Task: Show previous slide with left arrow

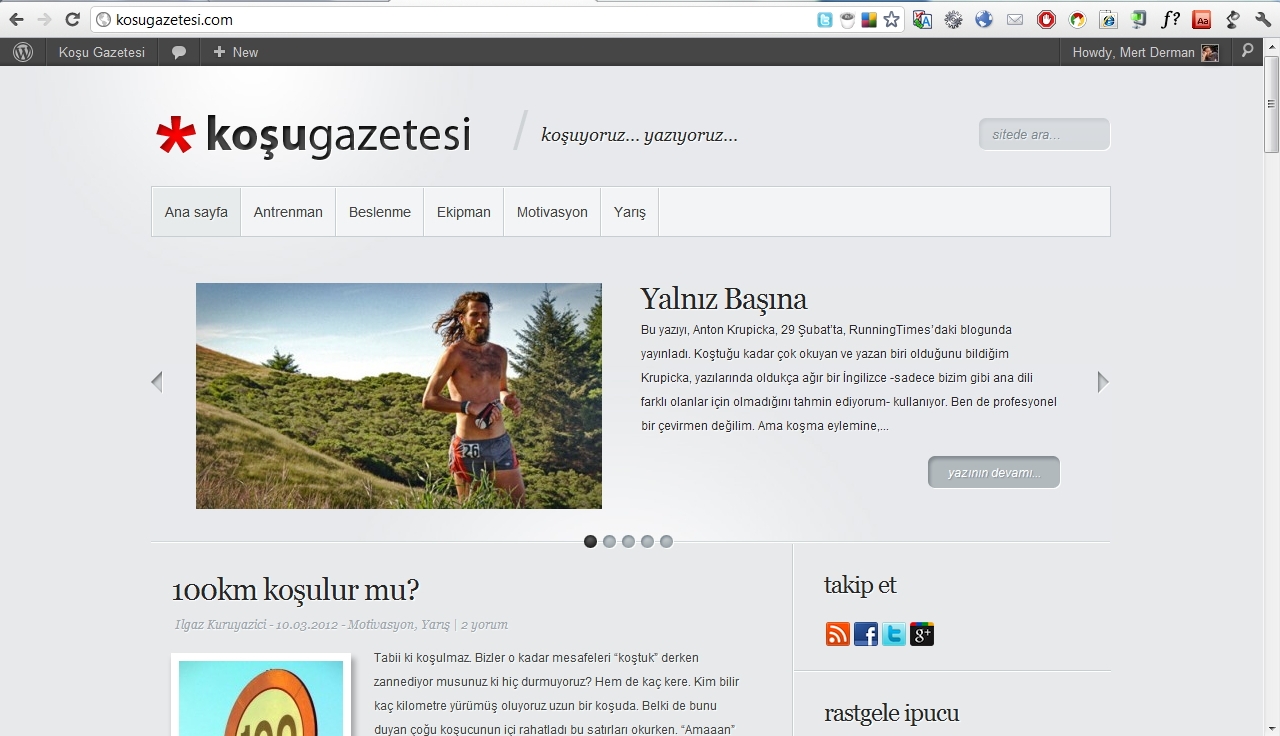Action: coord(156,381)
